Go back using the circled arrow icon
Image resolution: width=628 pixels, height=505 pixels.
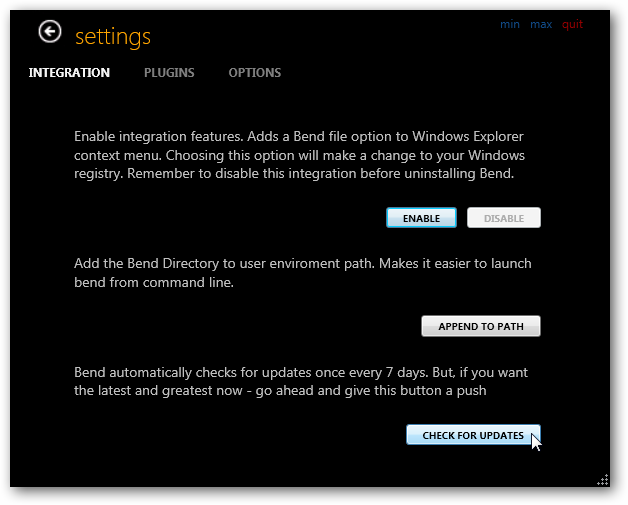click(x=50, y=31)
